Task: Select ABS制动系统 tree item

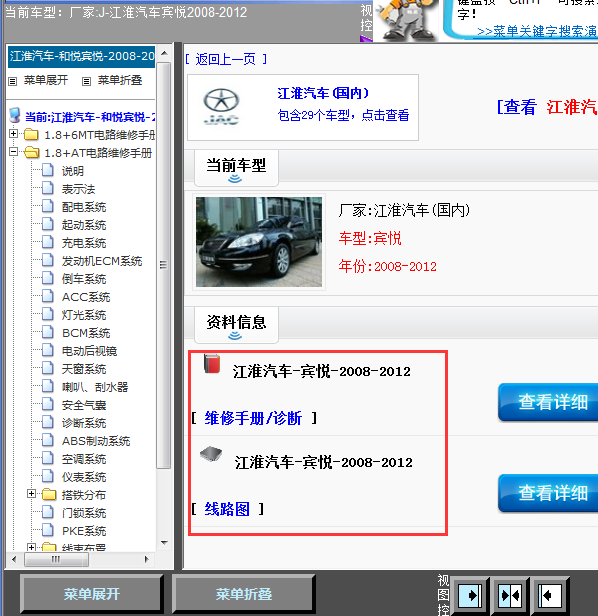Action: pos(96,441)
